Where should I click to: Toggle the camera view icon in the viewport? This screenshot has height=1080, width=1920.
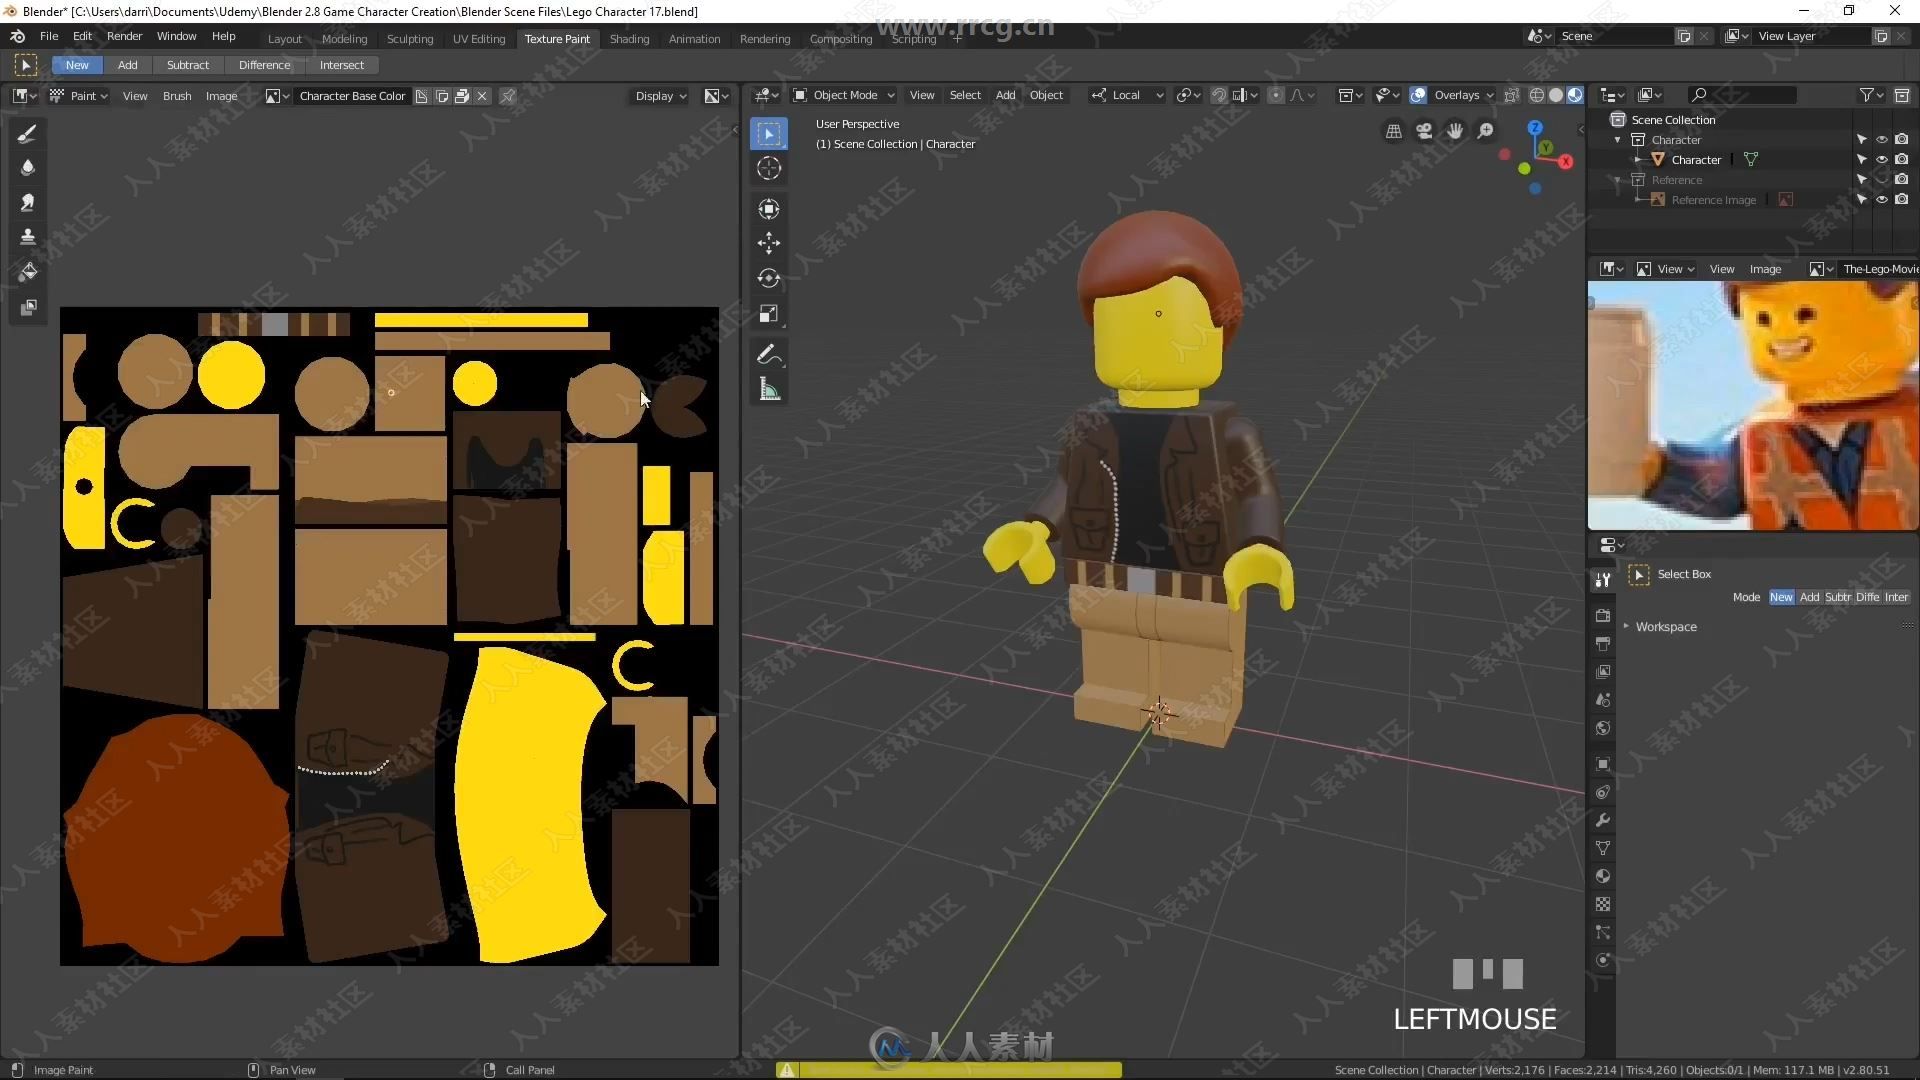pyautogui.click(x=1424, y=131)
